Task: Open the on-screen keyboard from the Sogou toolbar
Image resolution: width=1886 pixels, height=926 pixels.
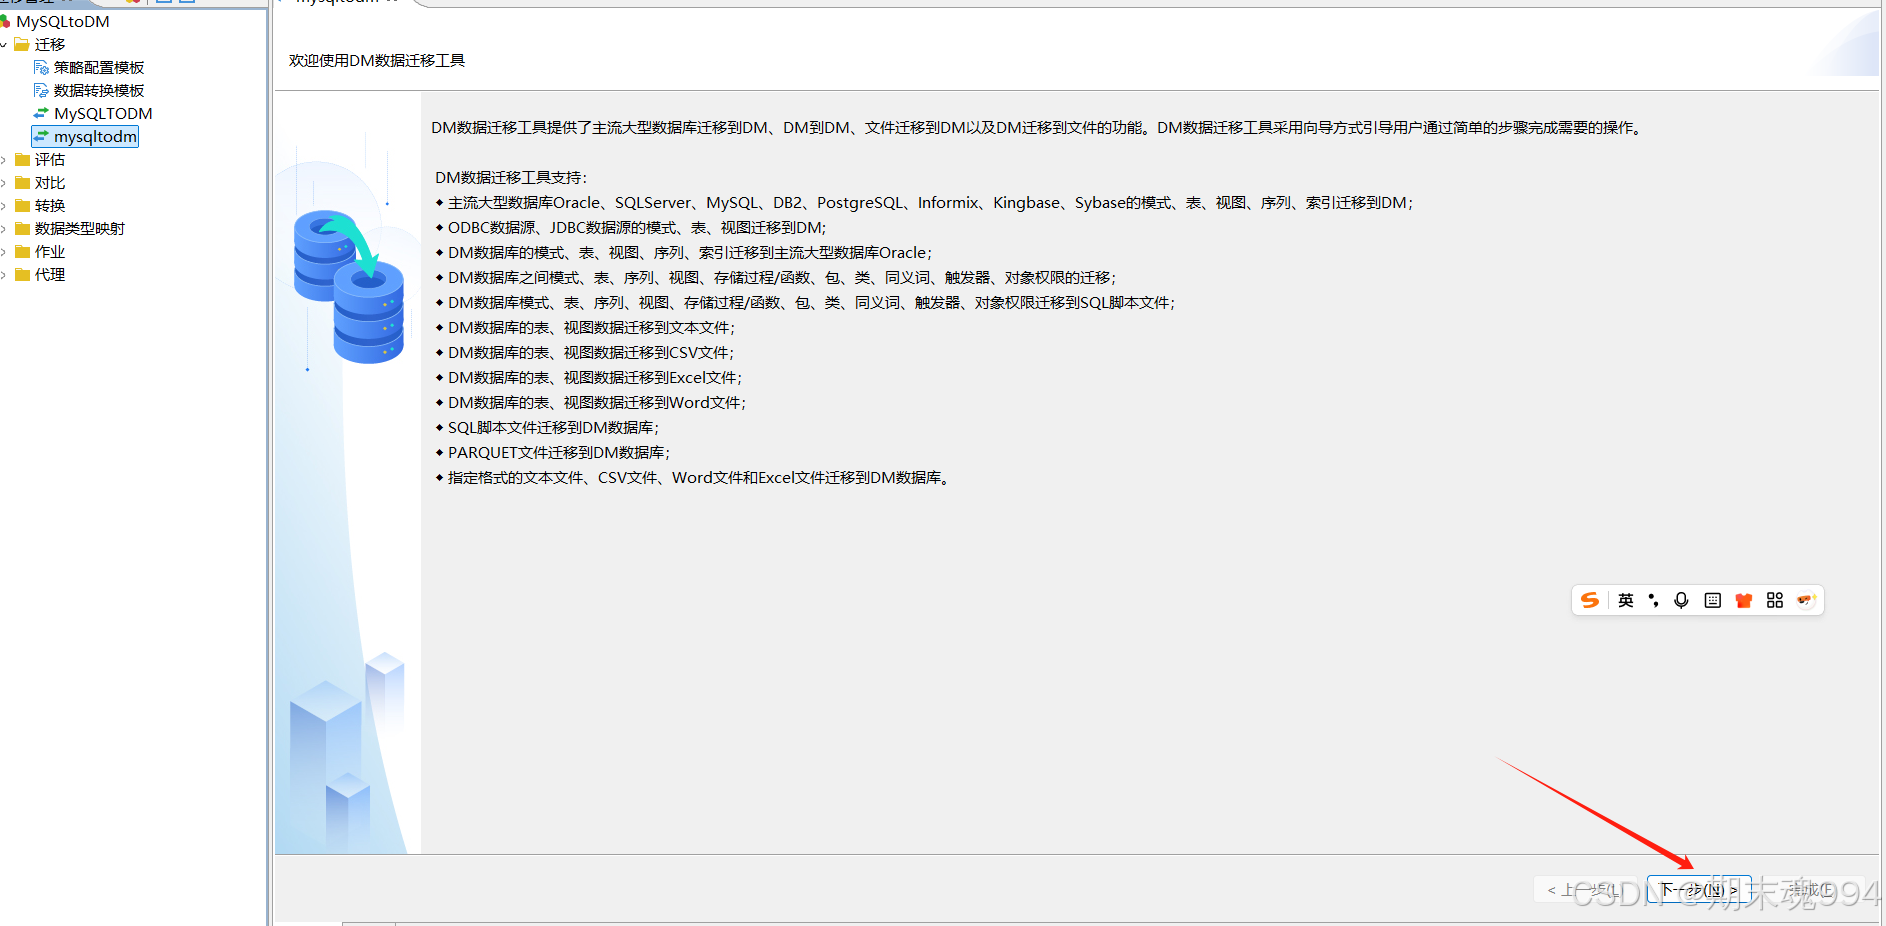Action: (x=1712, y=600)
